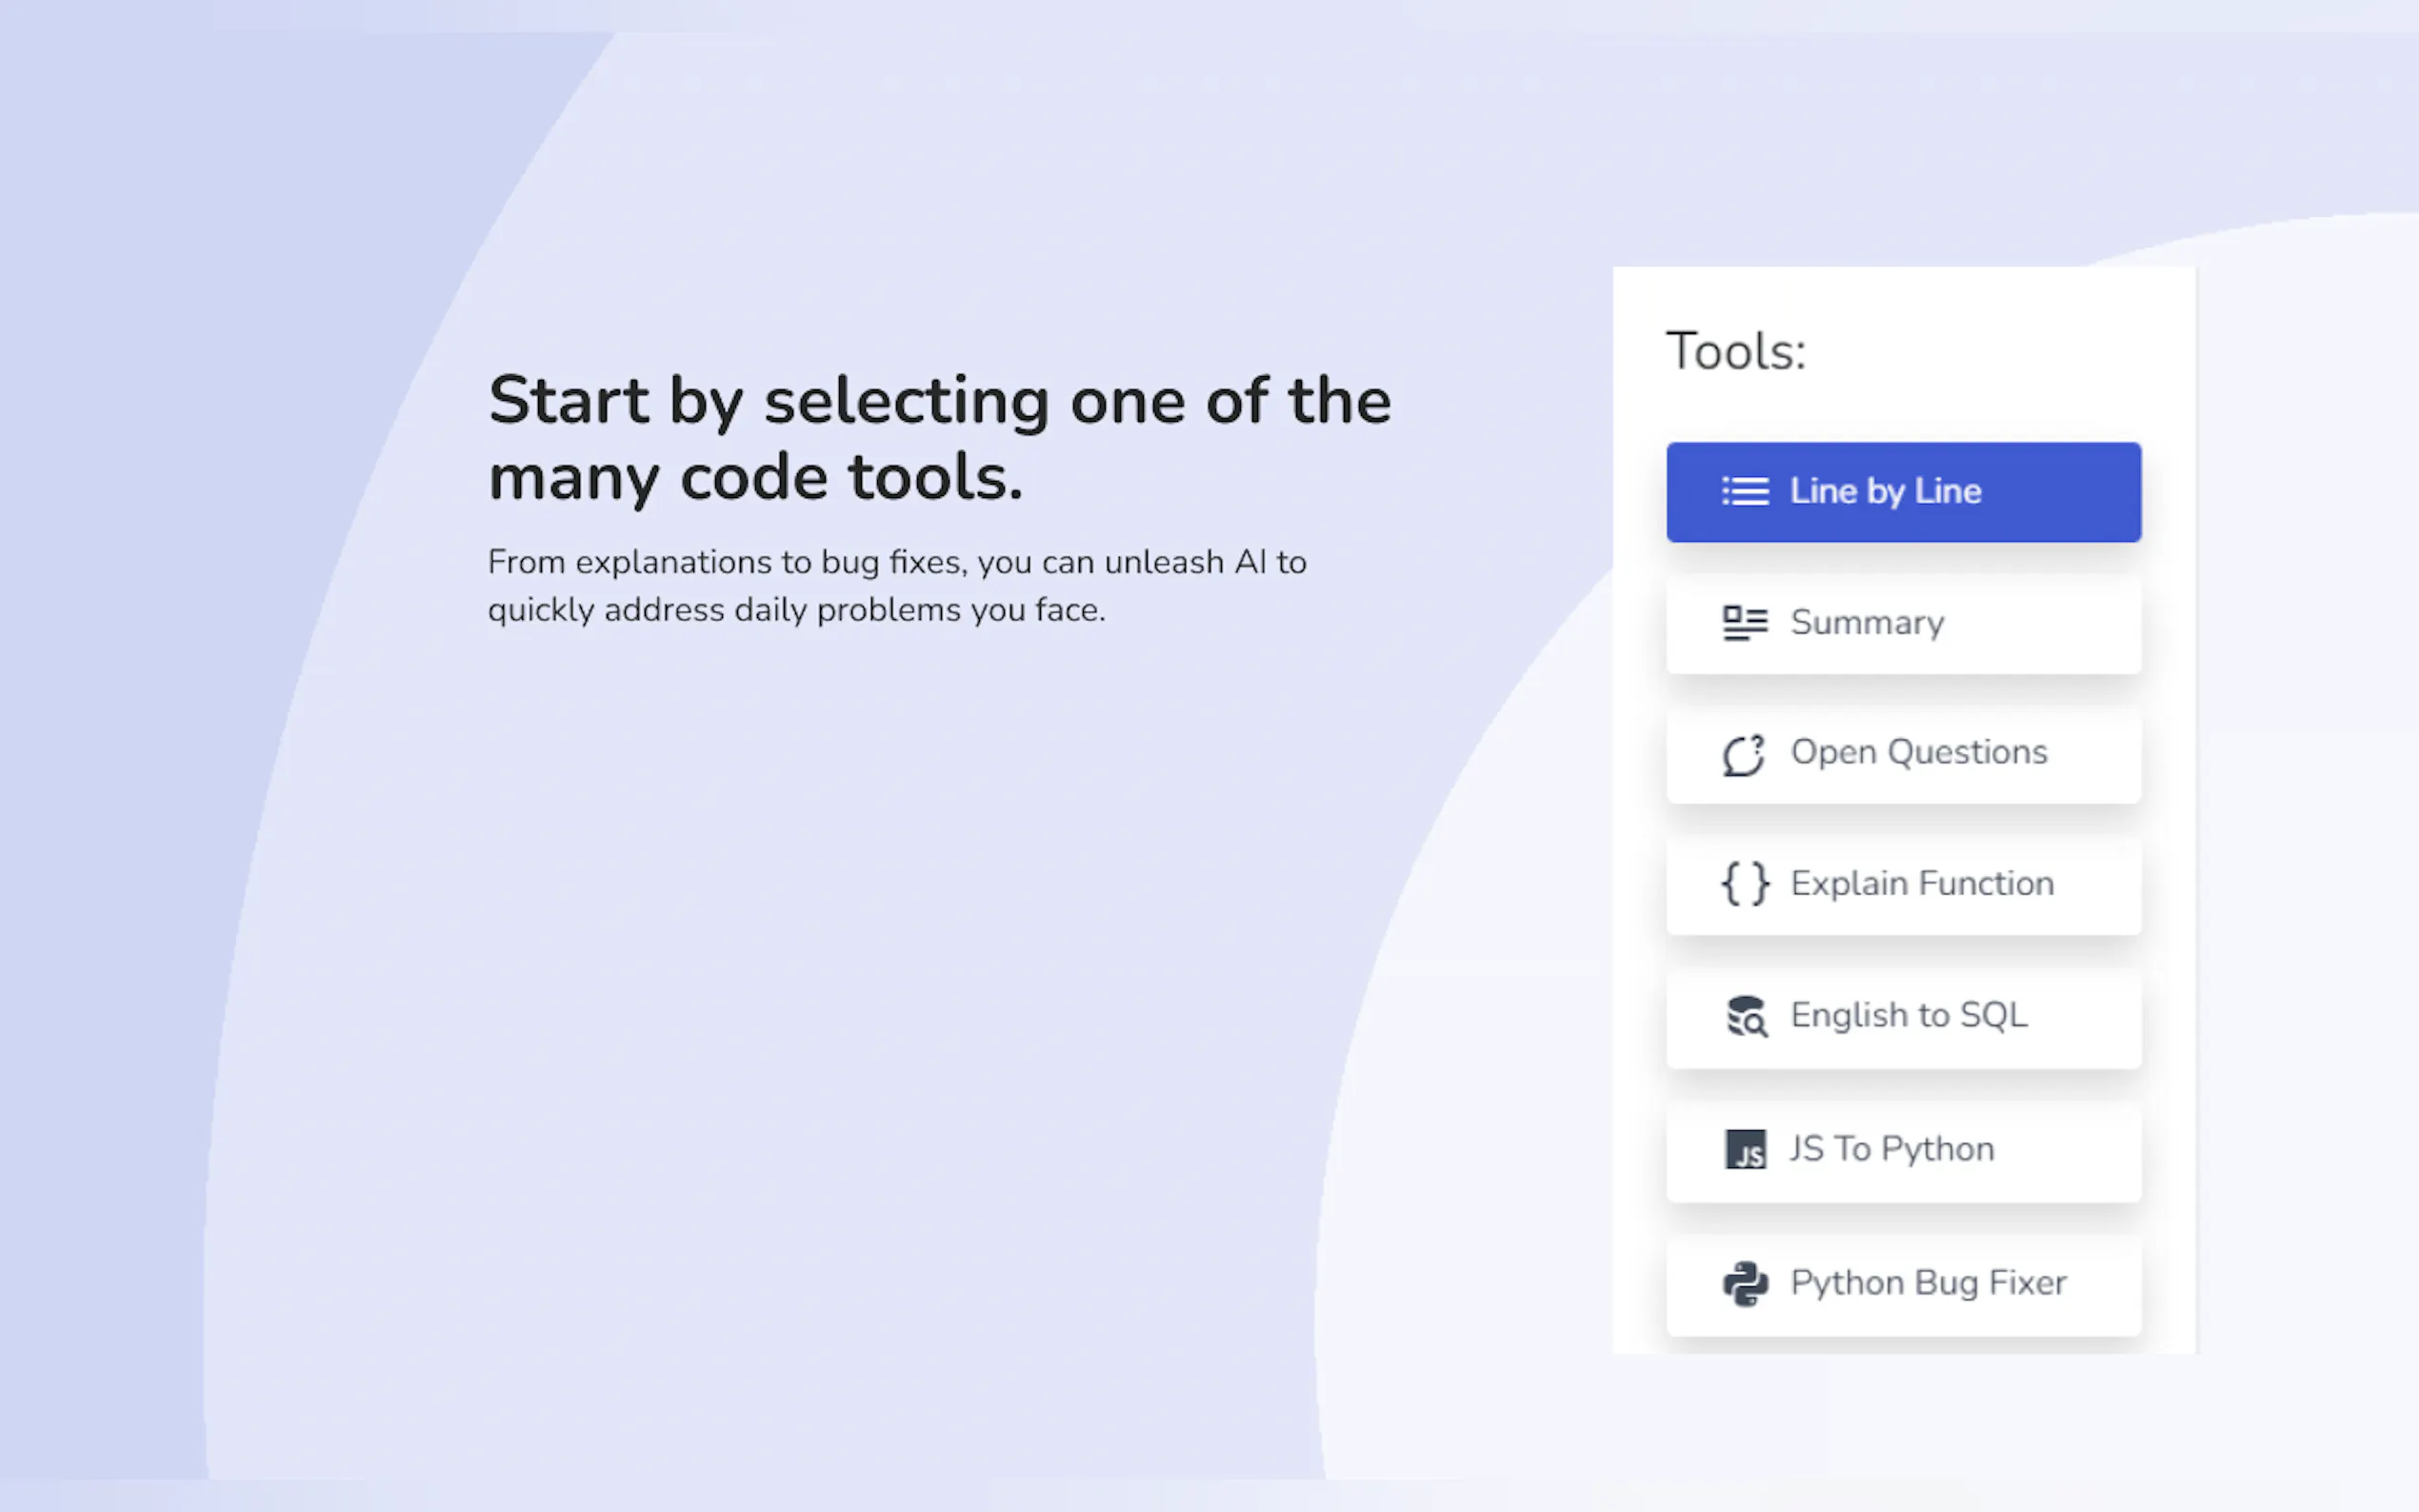Click the curly braces Explain Function icon
This screenshot has width=2419, height=1512.
coord(1745,885)
